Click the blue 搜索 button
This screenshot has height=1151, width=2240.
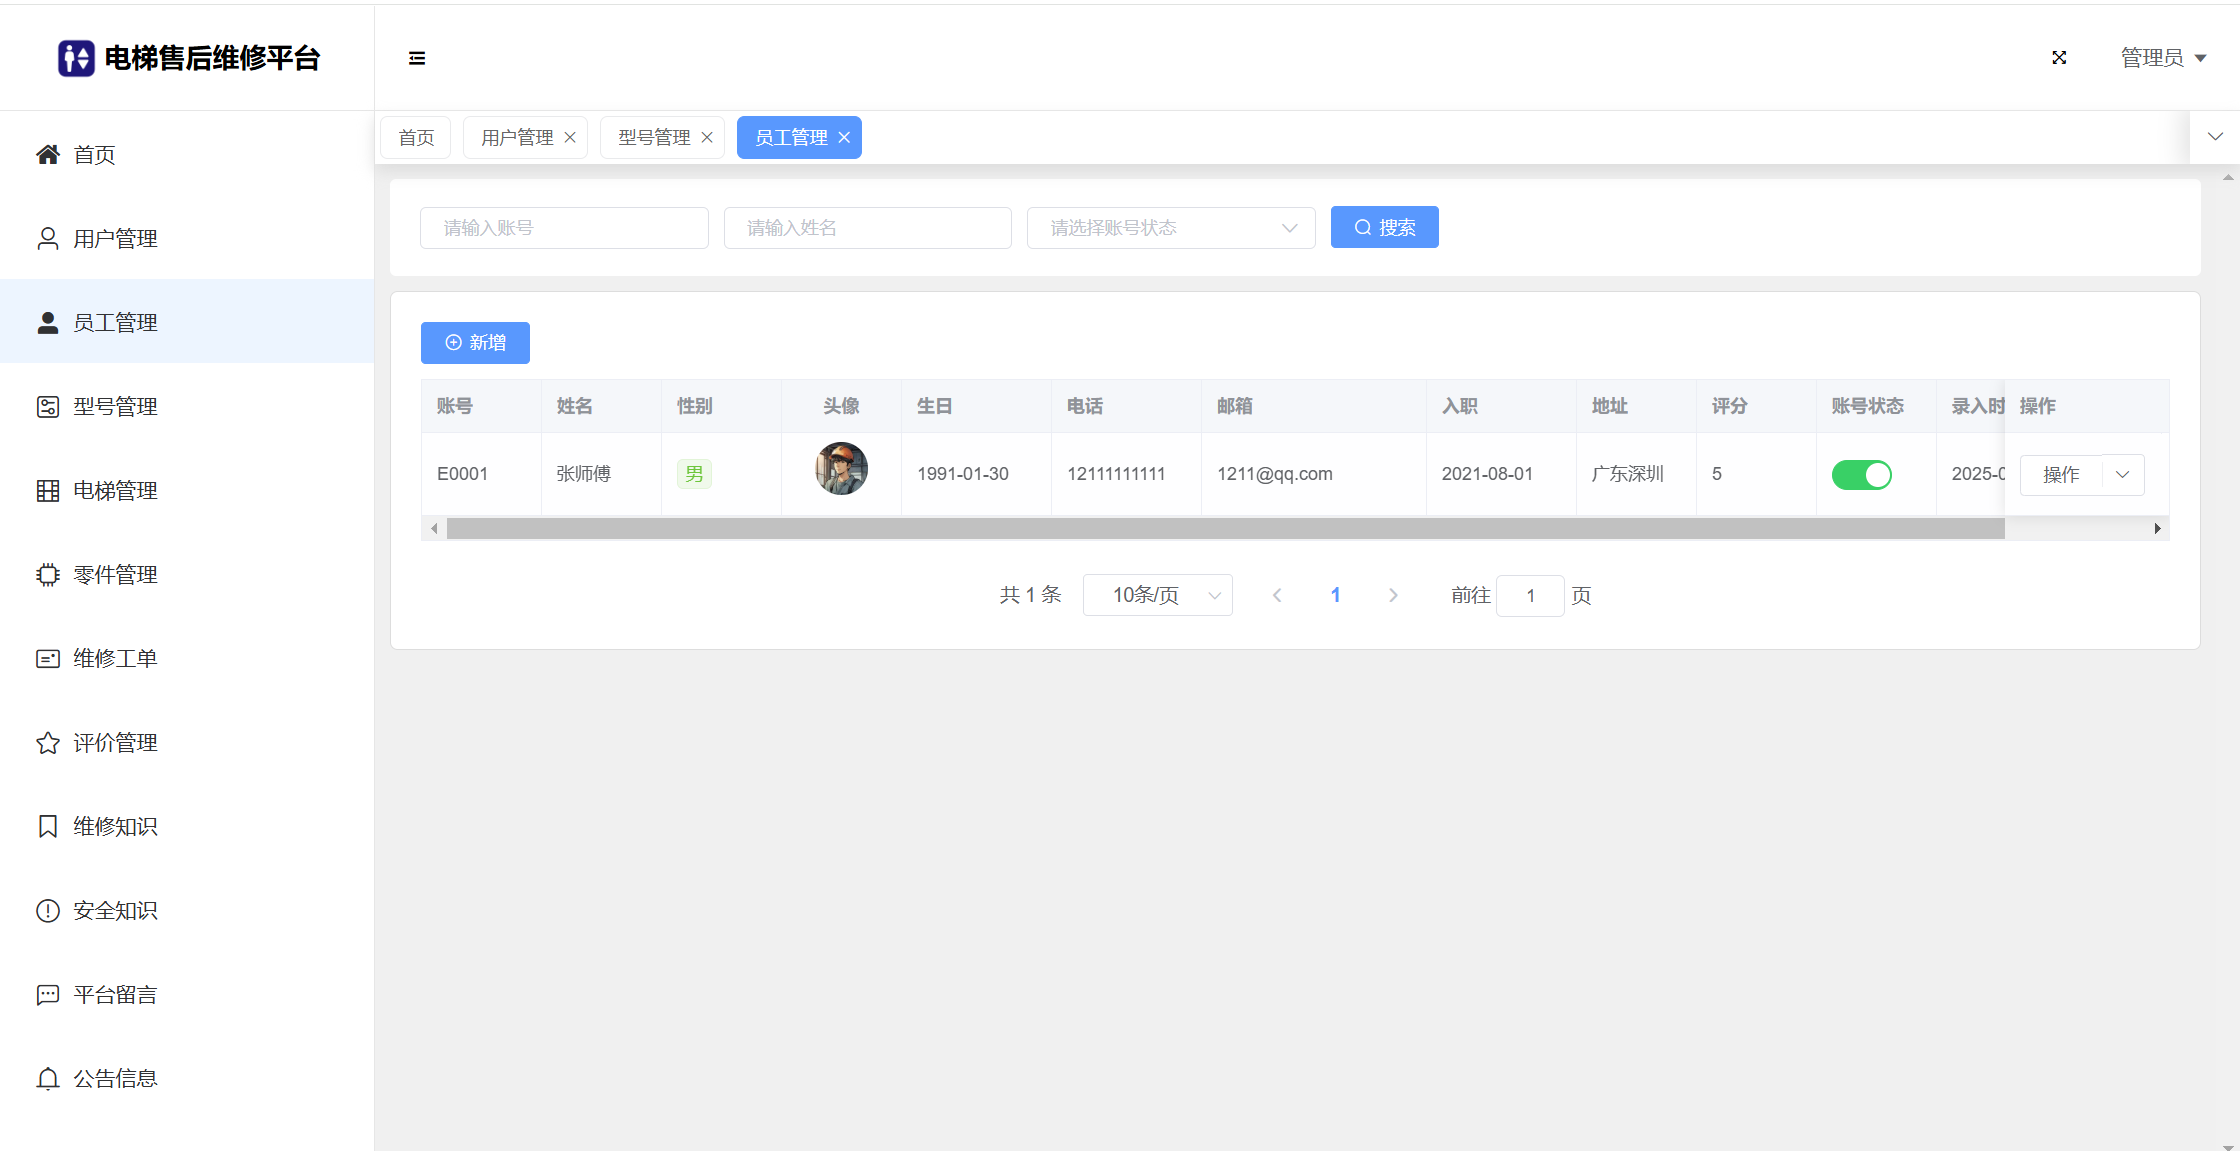[x=1384, y=228]
